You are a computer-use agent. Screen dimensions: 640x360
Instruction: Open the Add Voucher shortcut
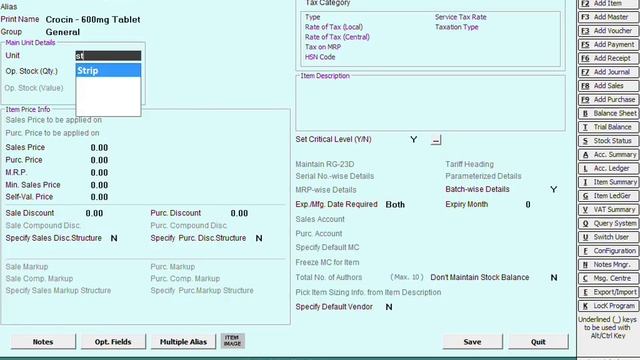(608, 31)
